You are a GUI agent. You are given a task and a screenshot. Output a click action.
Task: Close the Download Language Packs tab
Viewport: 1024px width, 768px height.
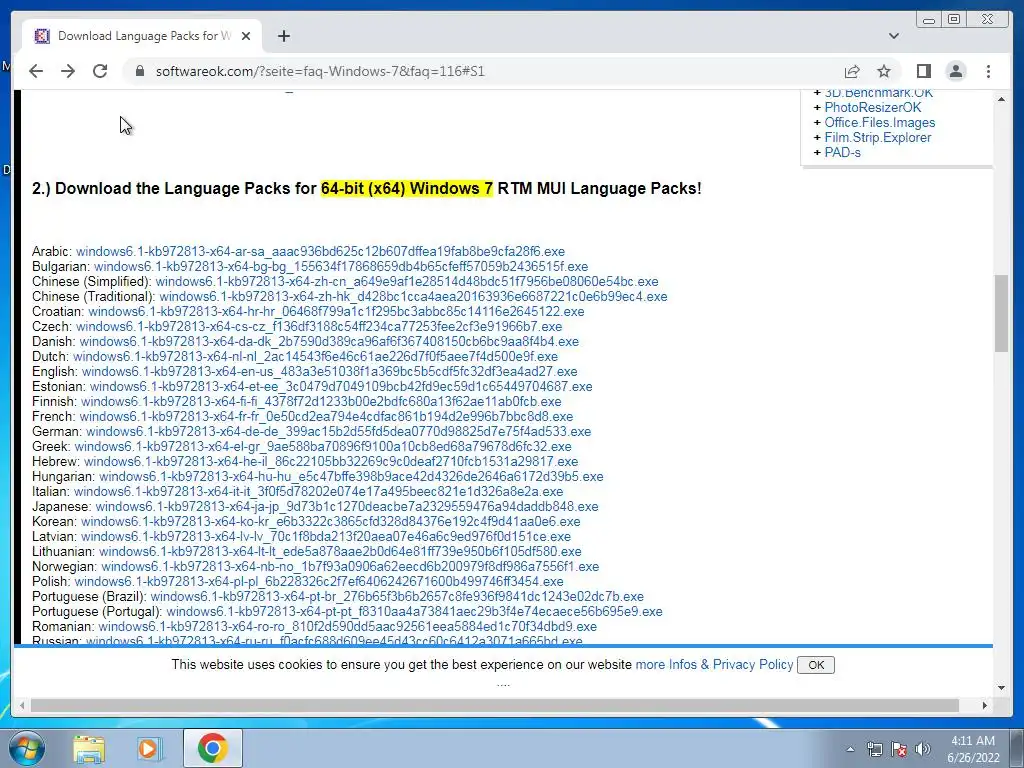246,36
